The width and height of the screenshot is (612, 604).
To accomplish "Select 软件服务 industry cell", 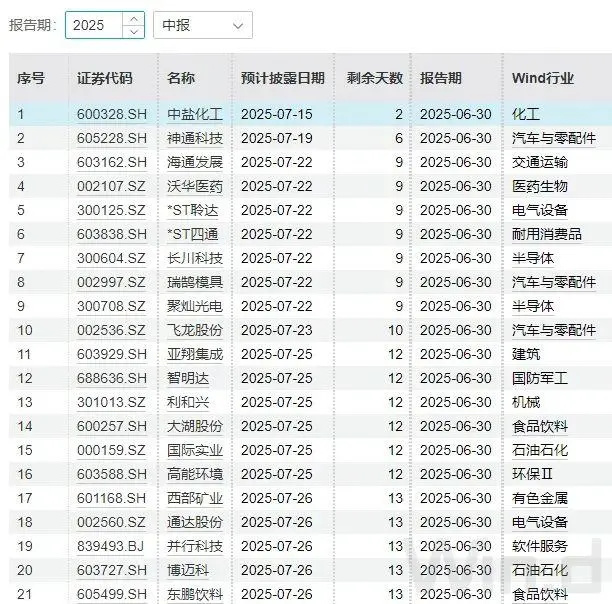I will (540, 546).
